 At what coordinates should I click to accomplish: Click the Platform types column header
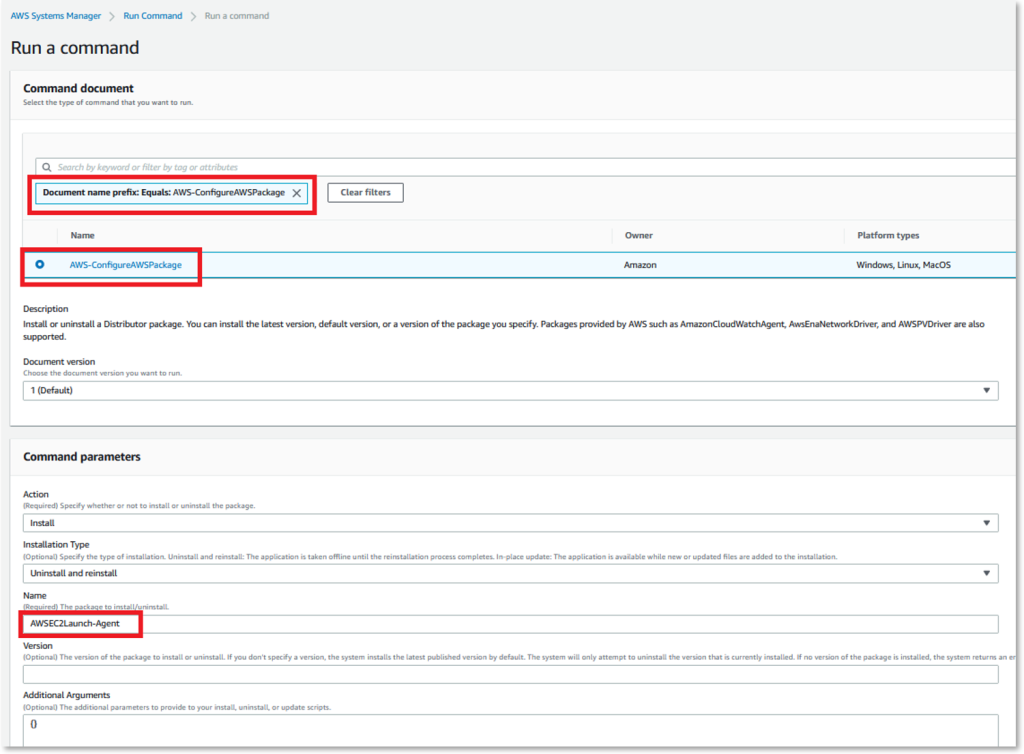(888, 235)
